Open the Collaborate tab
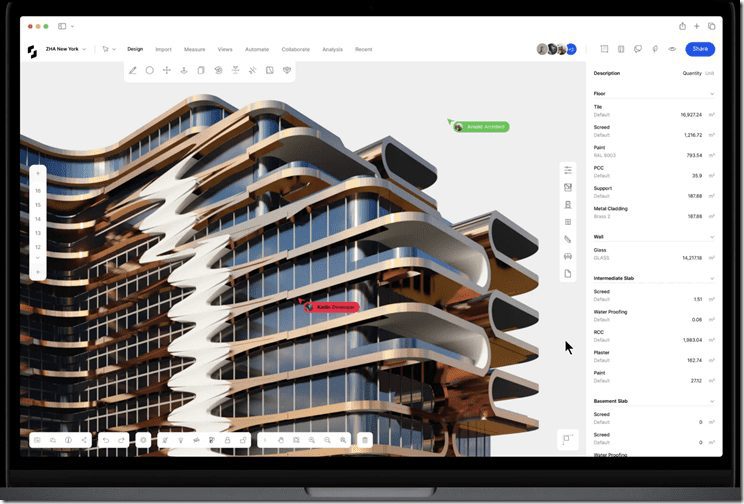The height and width of the screenshot is (504, 744). click(295, 49)
